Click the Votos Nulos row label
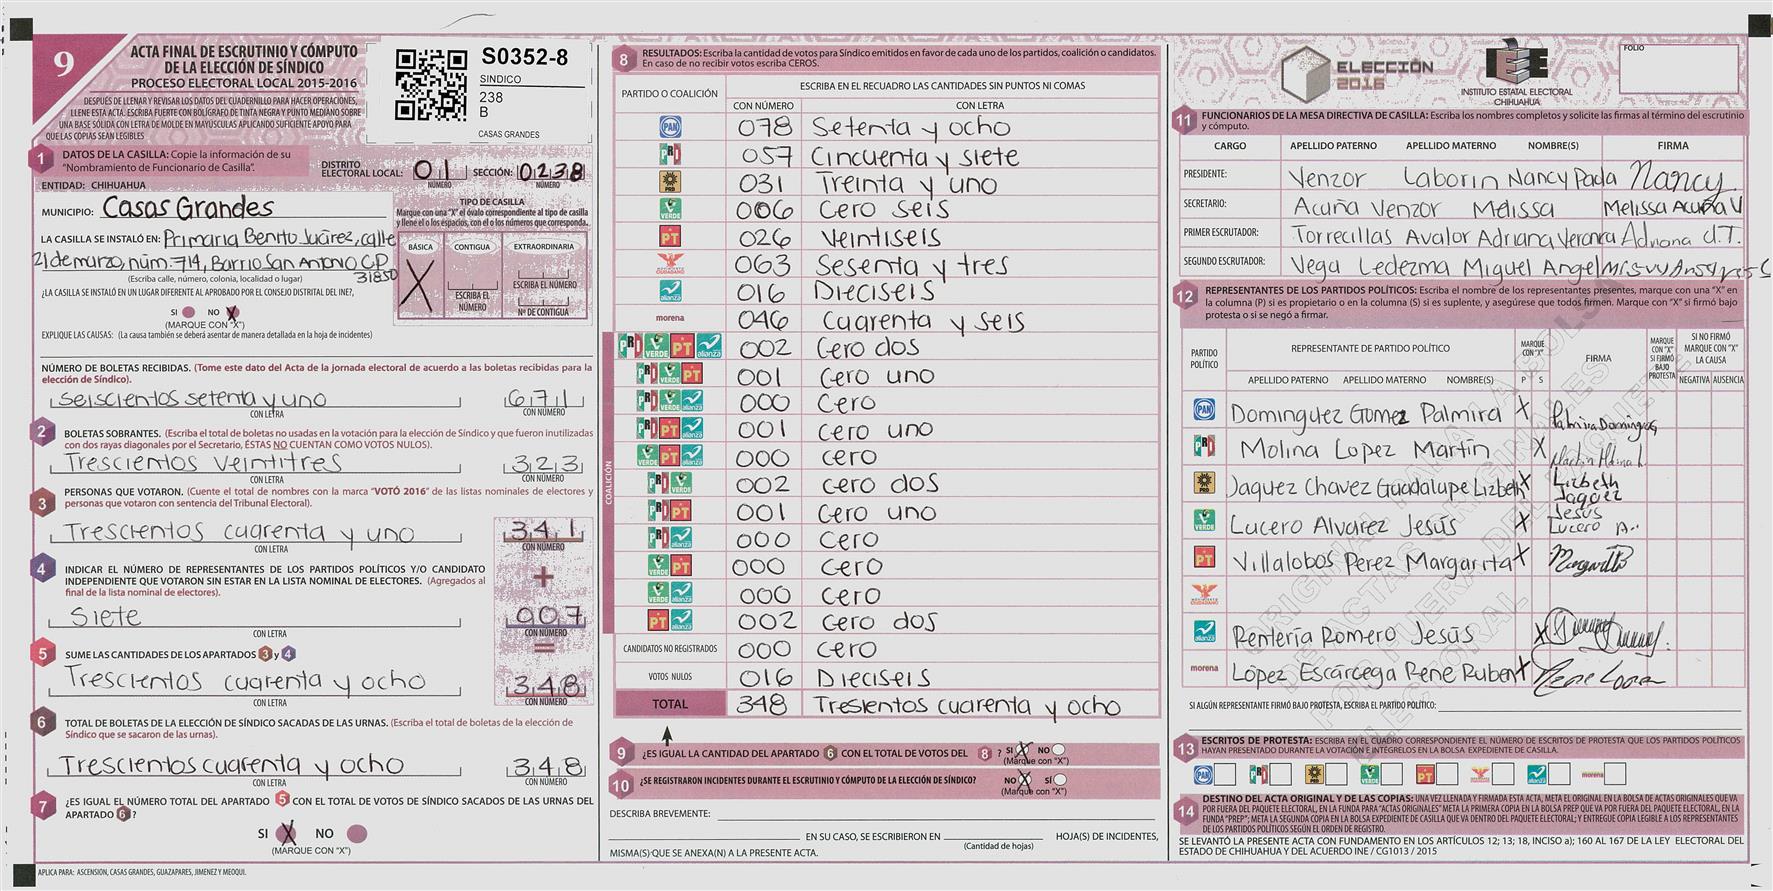 click(669, 677)
